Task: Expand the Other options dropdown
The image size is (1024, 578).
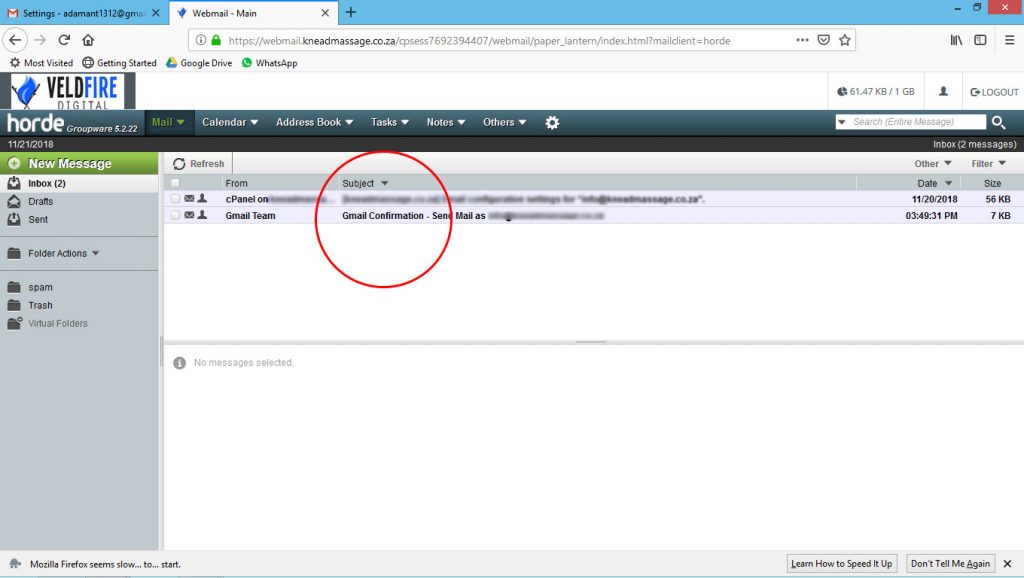Action: tap(933, 164)
